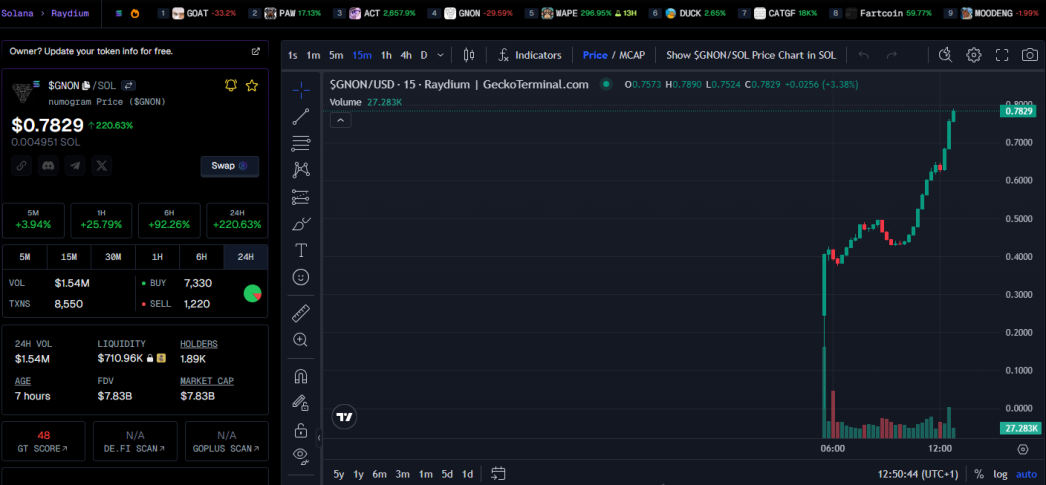Select the 1h chart interval
1046x485 pixels.
coord(386,55)
